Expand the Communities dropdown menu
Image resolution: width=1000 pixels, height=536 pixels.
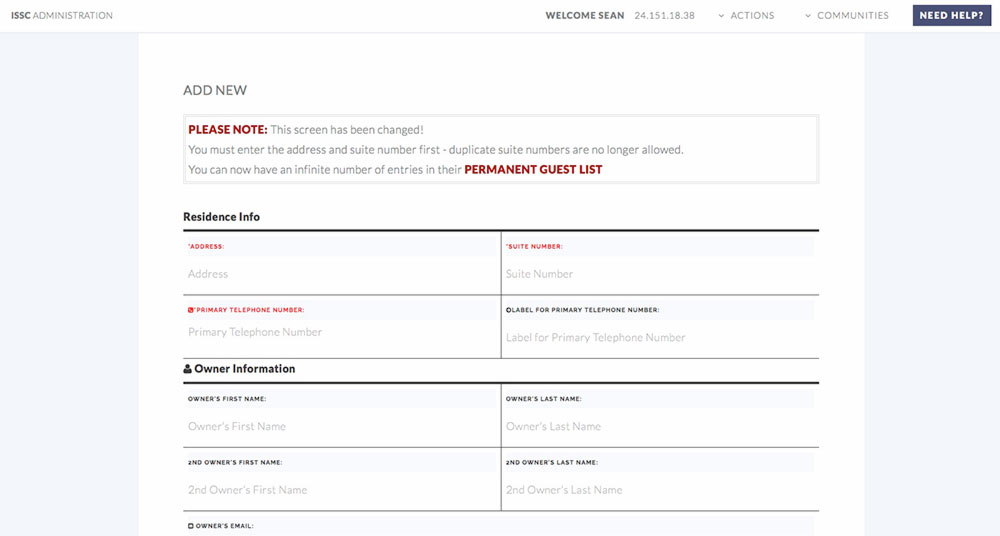[846, 15]
